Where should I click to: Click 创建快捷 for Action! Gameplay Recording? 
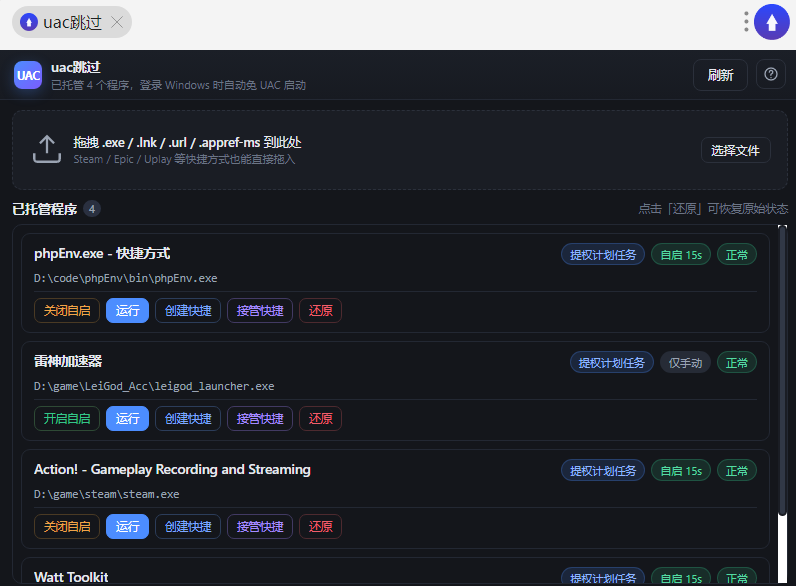tap(188, 527)
